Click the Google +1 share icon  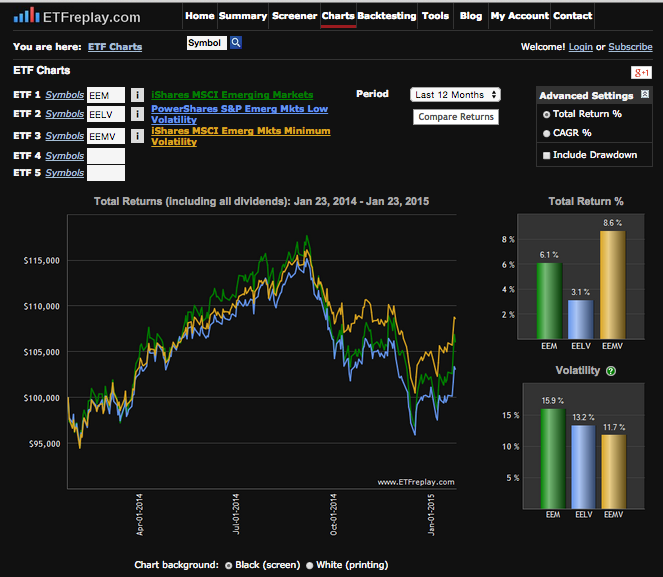[x=641, y=73]
